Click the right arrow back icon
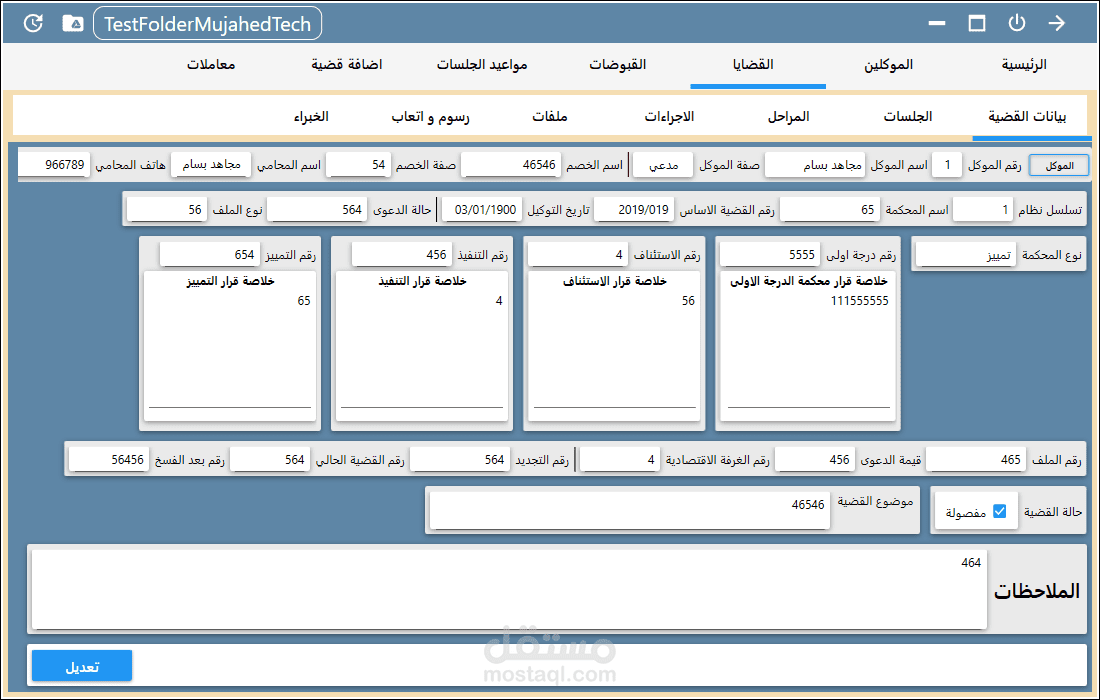 pos(1057,23)
